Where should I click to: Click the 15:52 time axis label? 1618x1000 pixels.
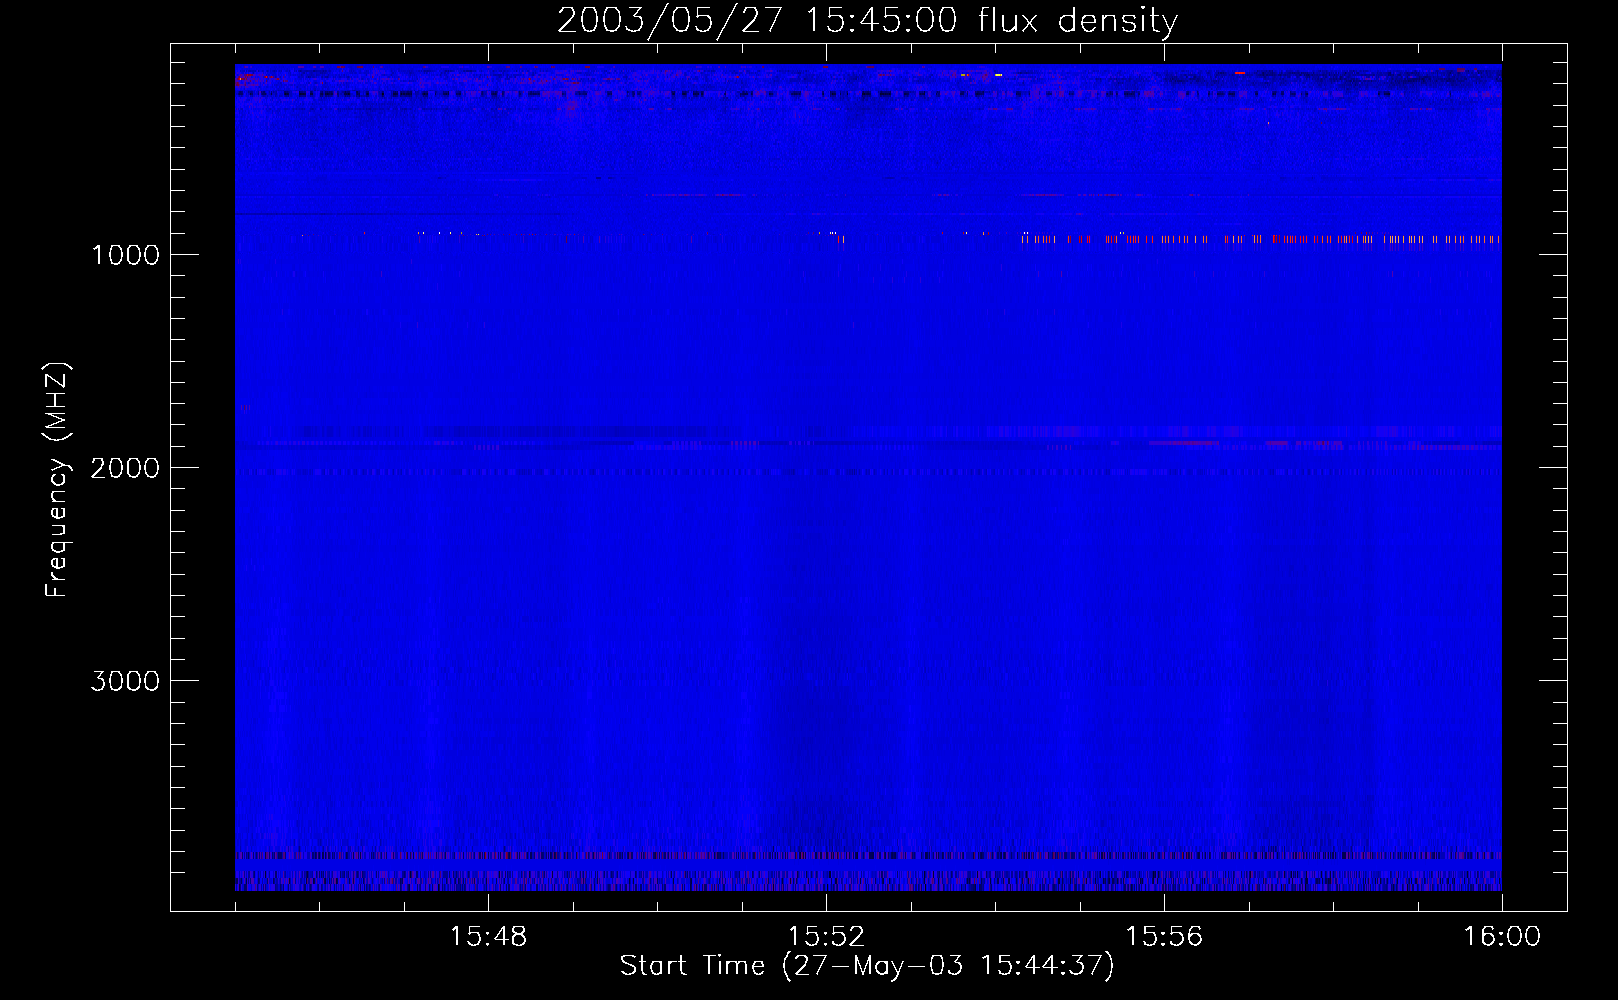826,937
